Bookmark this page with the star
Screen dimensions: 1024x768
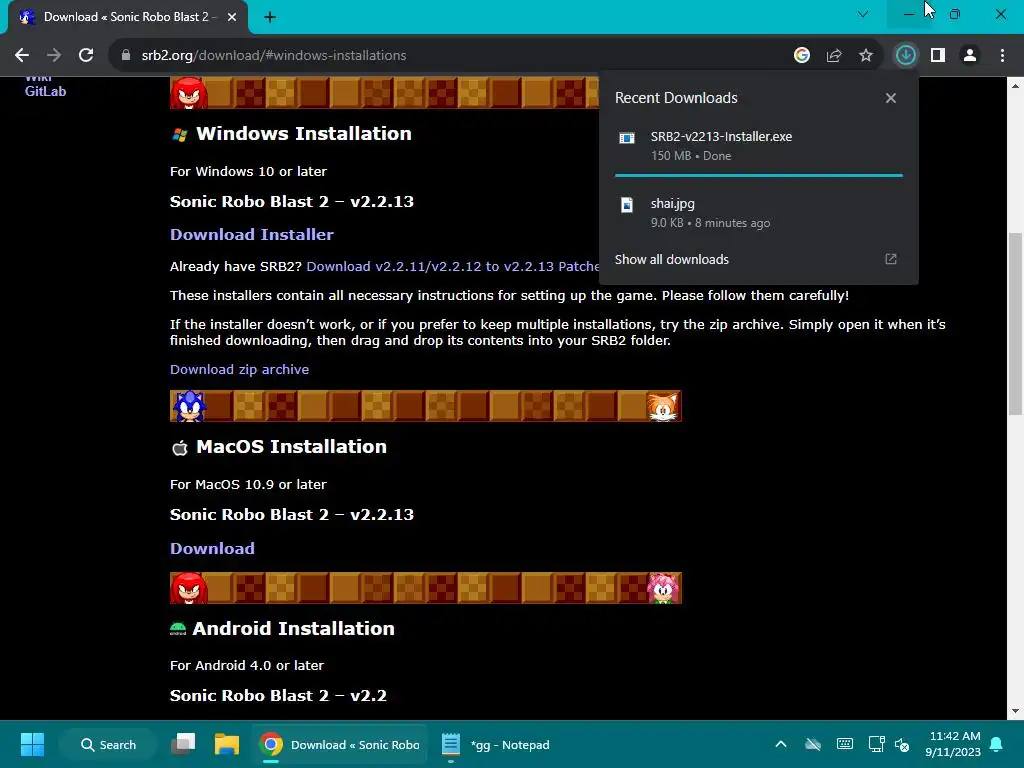(866, 56)
